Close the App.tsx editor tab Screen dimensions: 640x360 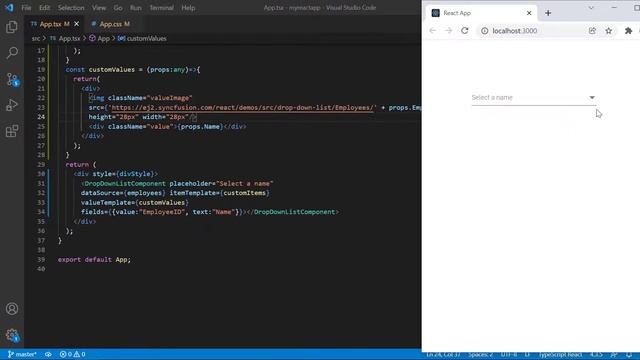[76, 24]
